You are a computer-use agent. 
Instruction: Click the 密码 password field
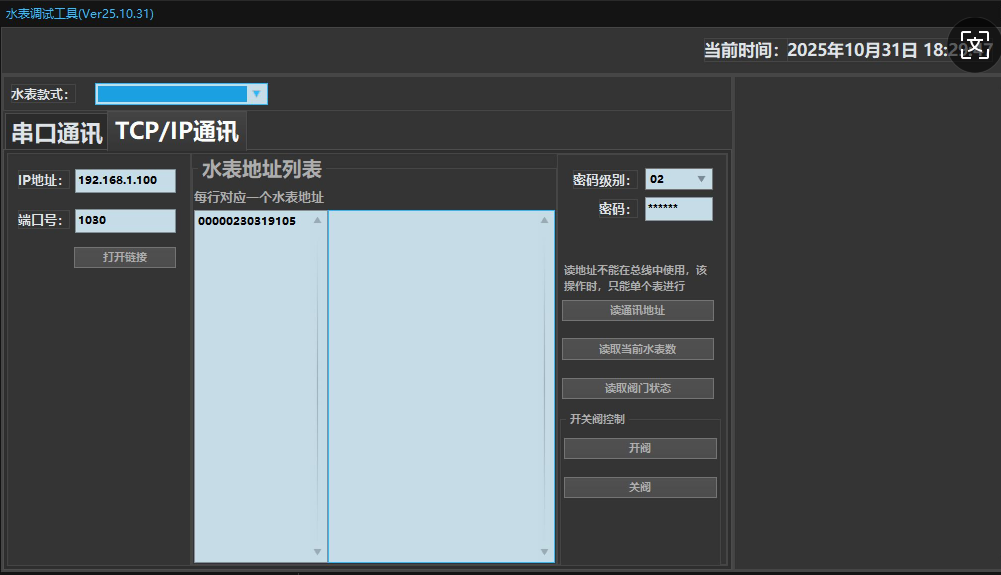click(x=679, y=209)
